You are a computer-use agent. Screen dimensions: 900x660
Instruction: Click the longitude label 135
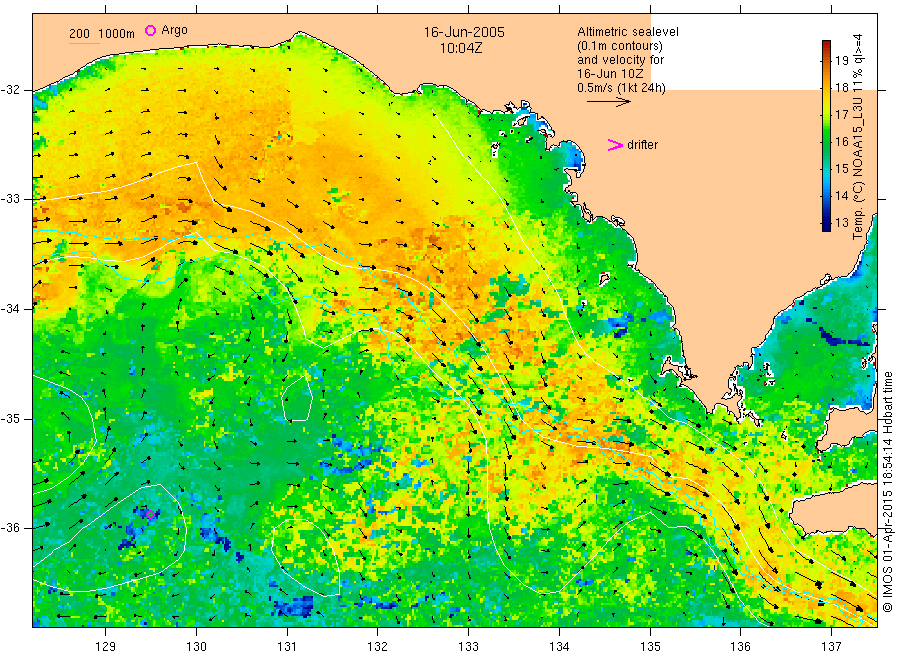[650, 647]
